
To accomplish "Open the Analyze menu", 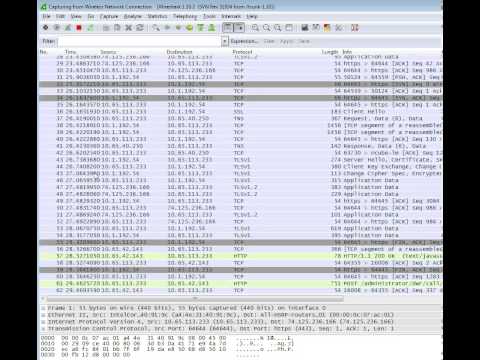I will 133,16.
